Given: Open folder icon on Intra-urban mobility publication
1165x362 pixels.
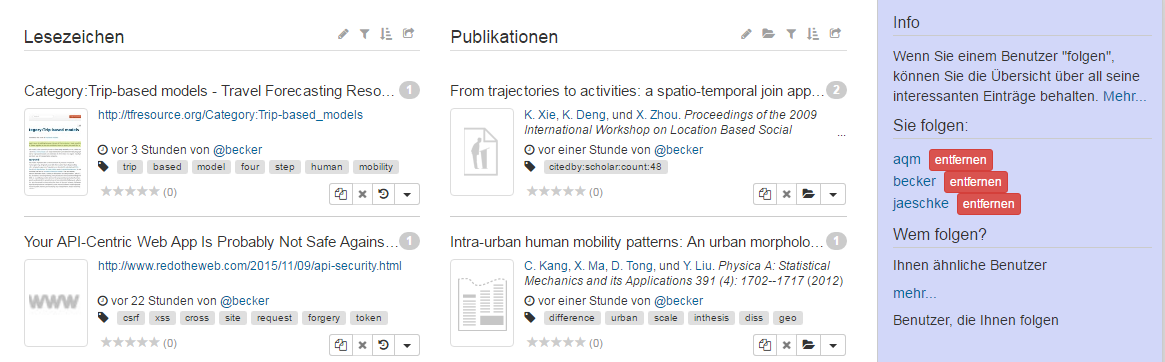Looking at the screenshot, I should click(809, 345).
